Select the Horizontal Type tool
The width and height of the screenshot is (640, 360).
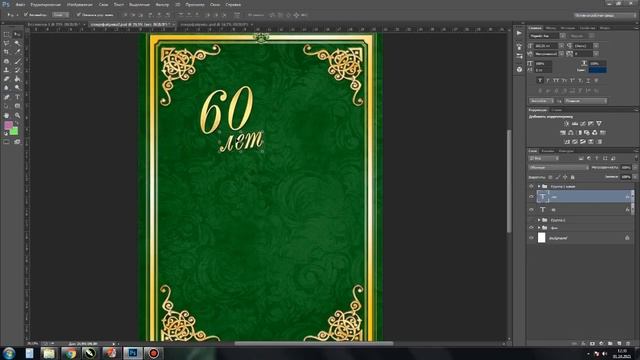tap(17, 97)
